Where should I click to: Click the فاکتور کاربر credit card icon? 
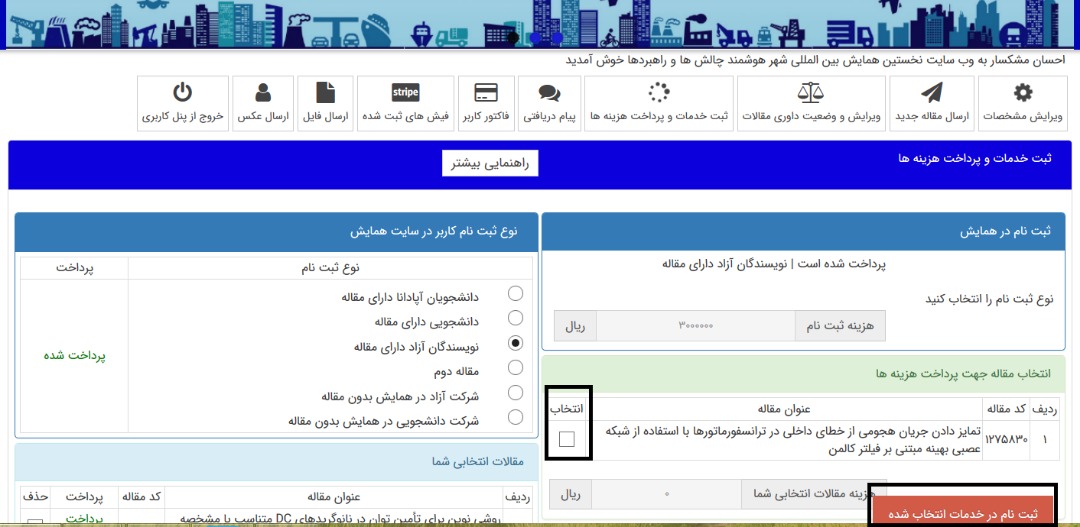point(486,94)
